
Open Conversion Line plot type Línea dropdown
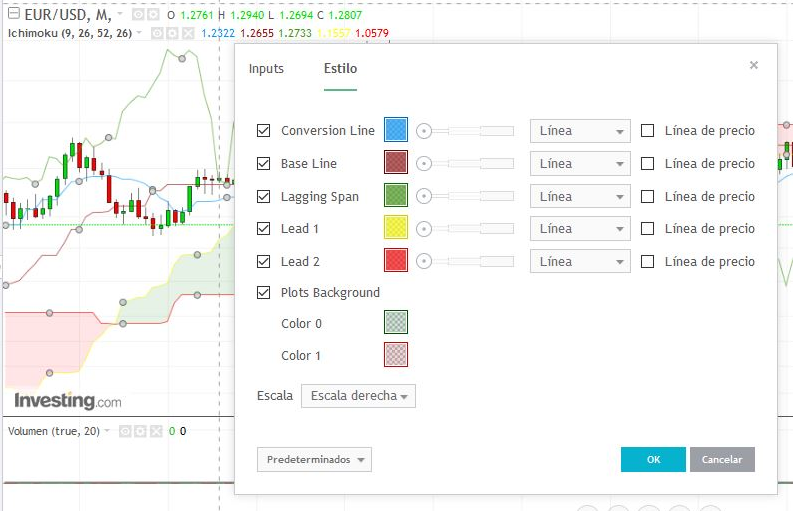pos(580,131)
